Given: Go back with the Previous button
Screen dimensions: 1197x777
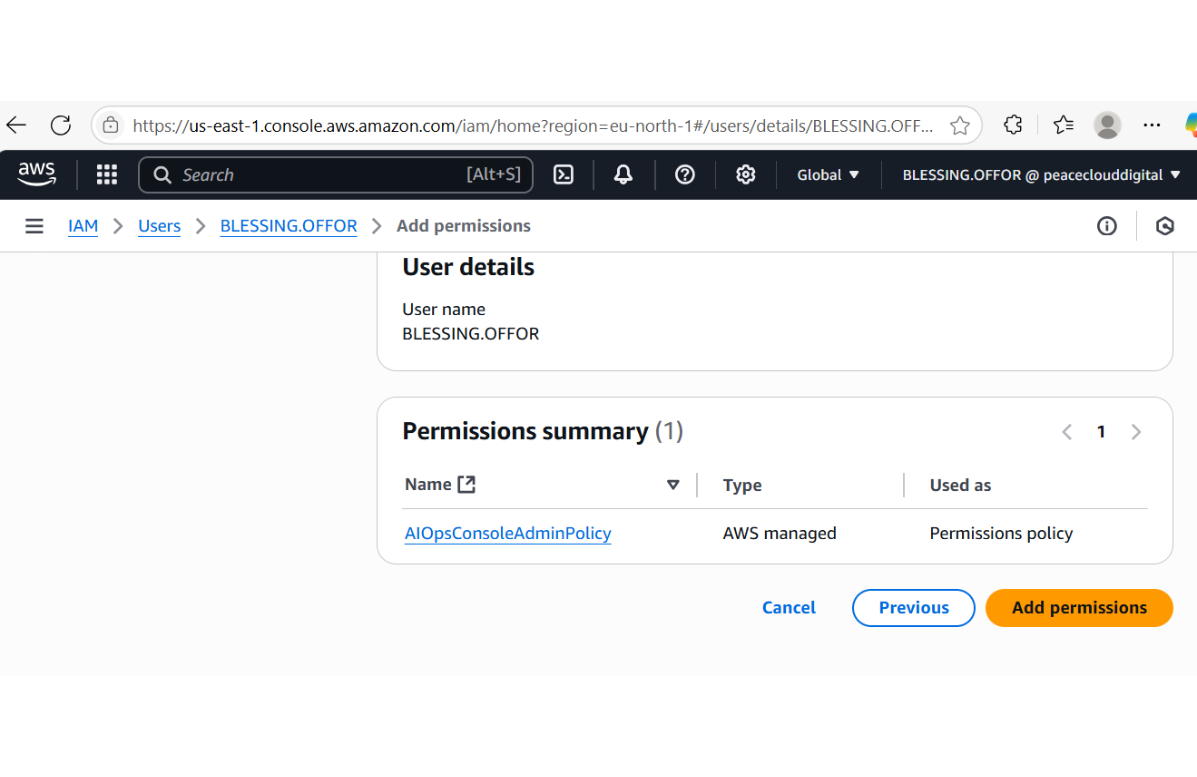Looking at the screenshot, I should coord(914,608).
